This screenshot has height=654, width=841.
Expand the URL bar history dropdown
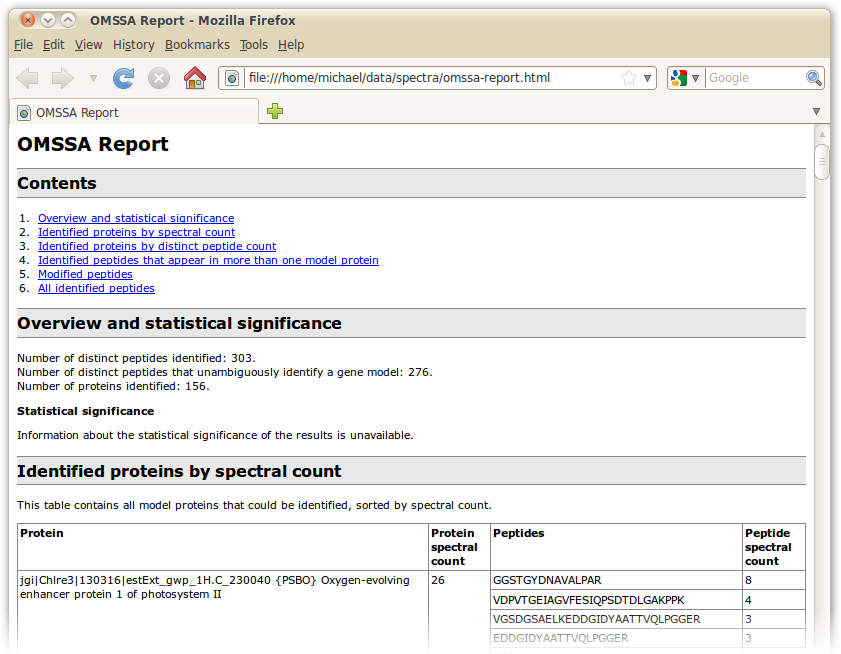(x=647, y=78)
